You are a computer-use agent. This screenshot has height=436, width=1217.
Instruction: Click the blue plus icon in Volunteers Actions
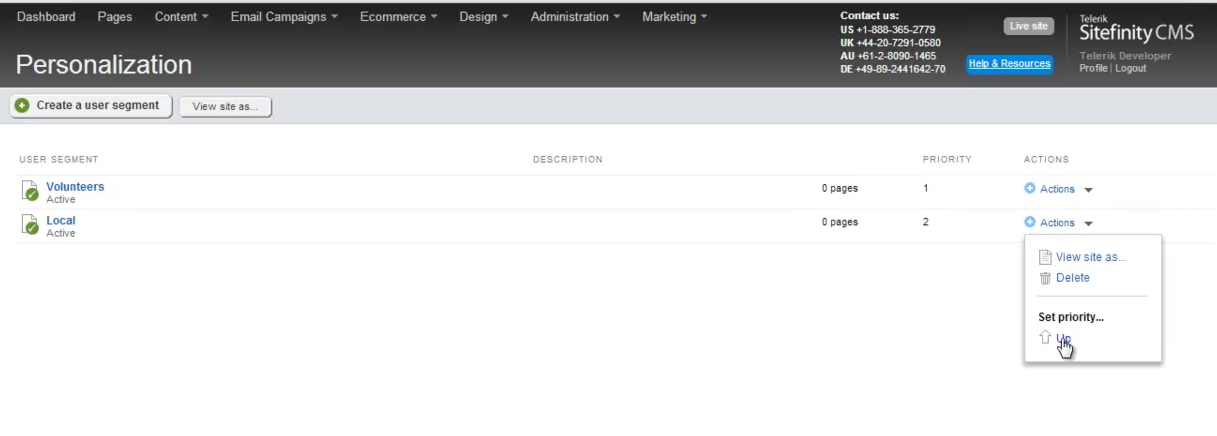1030,189
